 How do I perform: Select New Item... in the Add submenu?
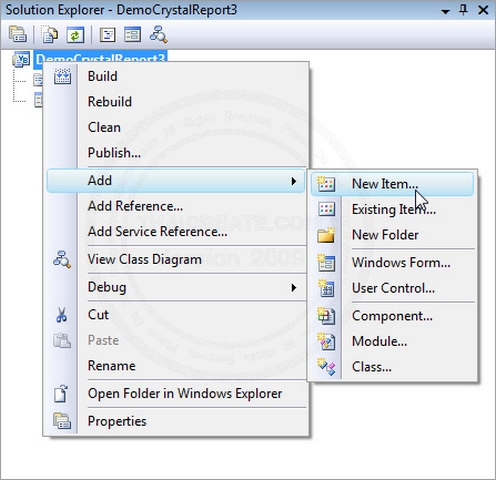coord(392,184)
